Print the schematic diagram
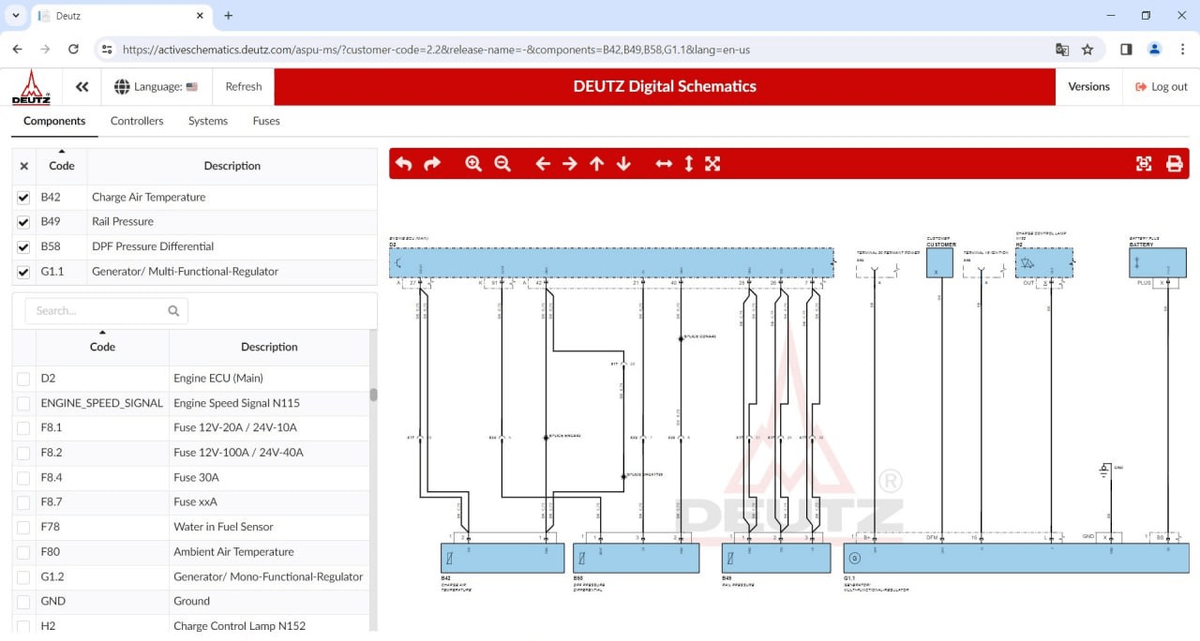Image resolution: width=1200 pixels, height=641 pixels. point(1174,164)
